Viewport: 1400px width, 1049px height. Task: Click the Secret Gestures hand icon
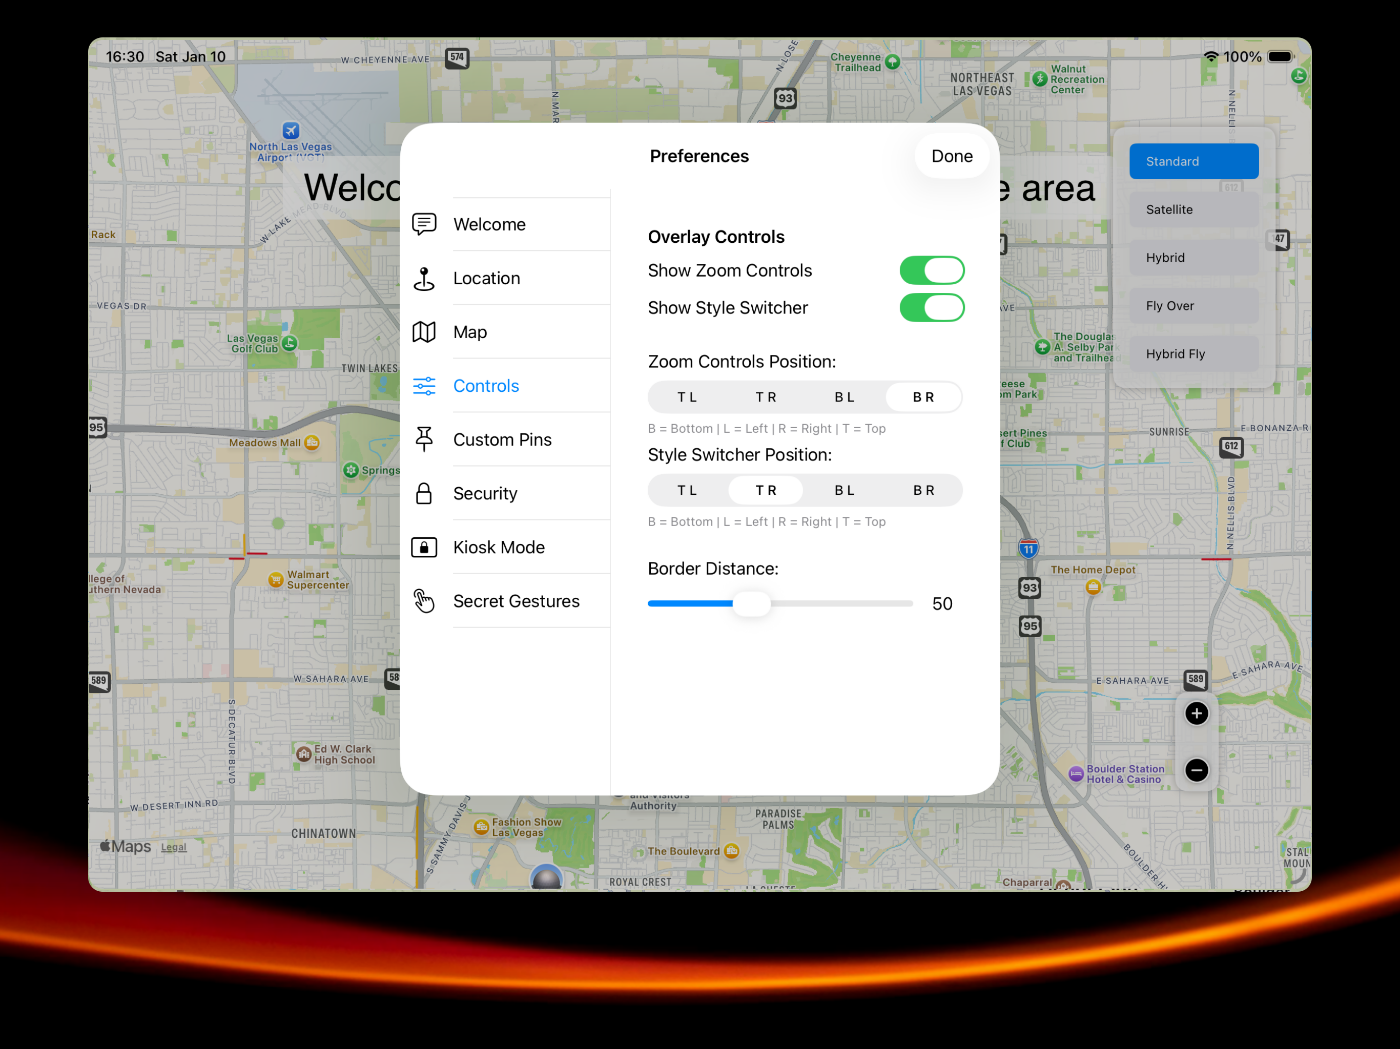(x=424, y=601)
